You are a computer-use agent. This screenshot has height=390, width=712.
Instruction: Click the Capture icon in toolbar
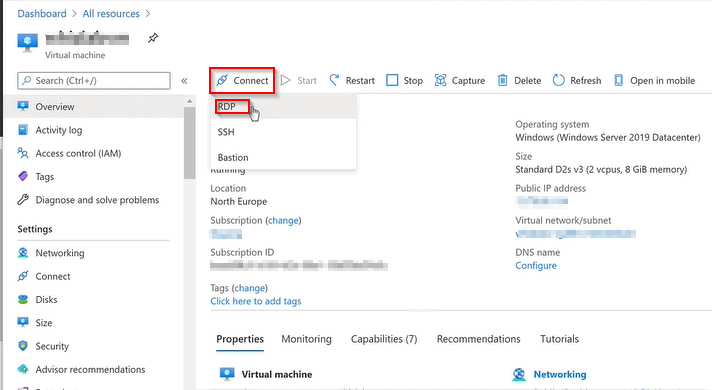tap(440, 80)
